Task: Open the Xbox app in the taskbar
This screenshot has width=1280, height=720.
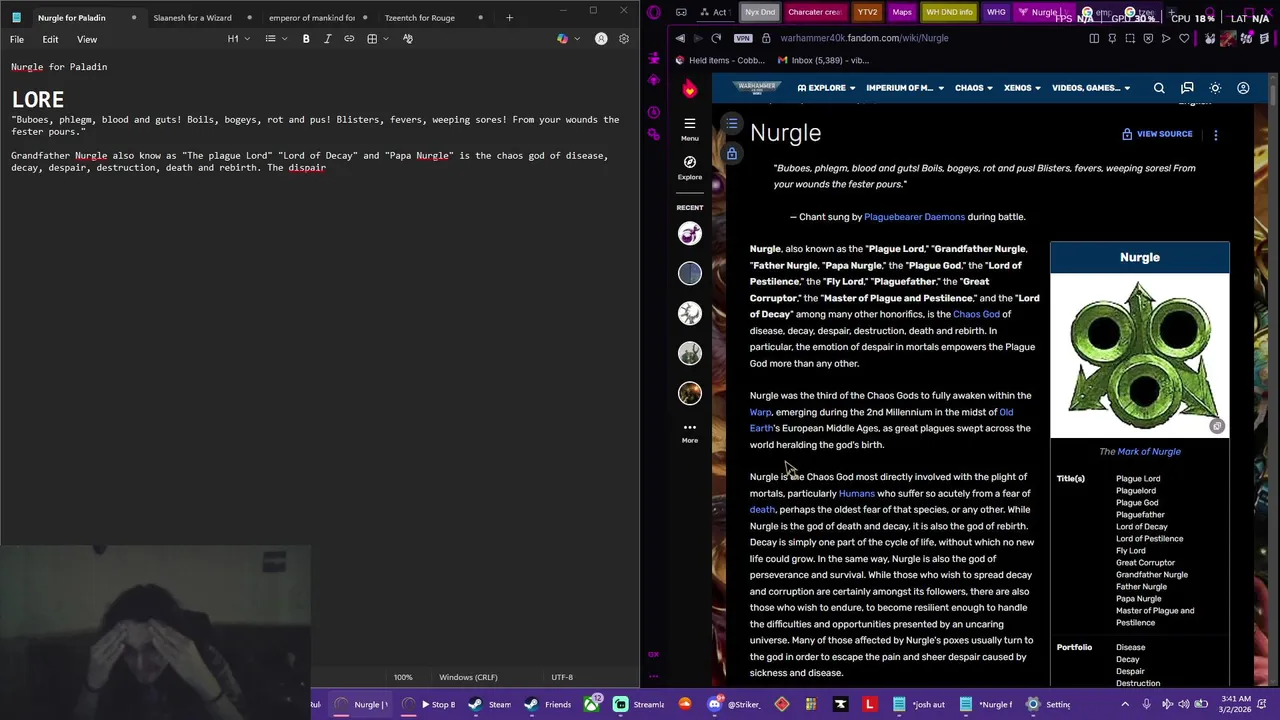Action: coord(592,704)
